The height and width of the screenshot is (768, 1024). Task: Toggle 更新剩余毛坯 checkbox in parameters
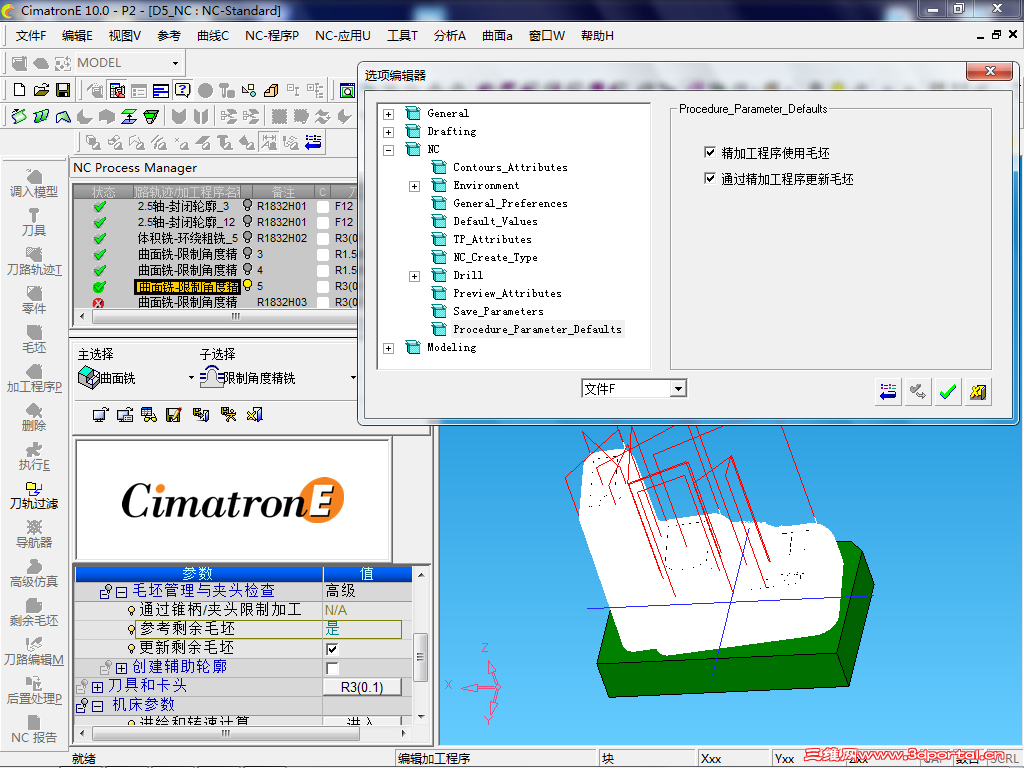[x=332, y=648]
